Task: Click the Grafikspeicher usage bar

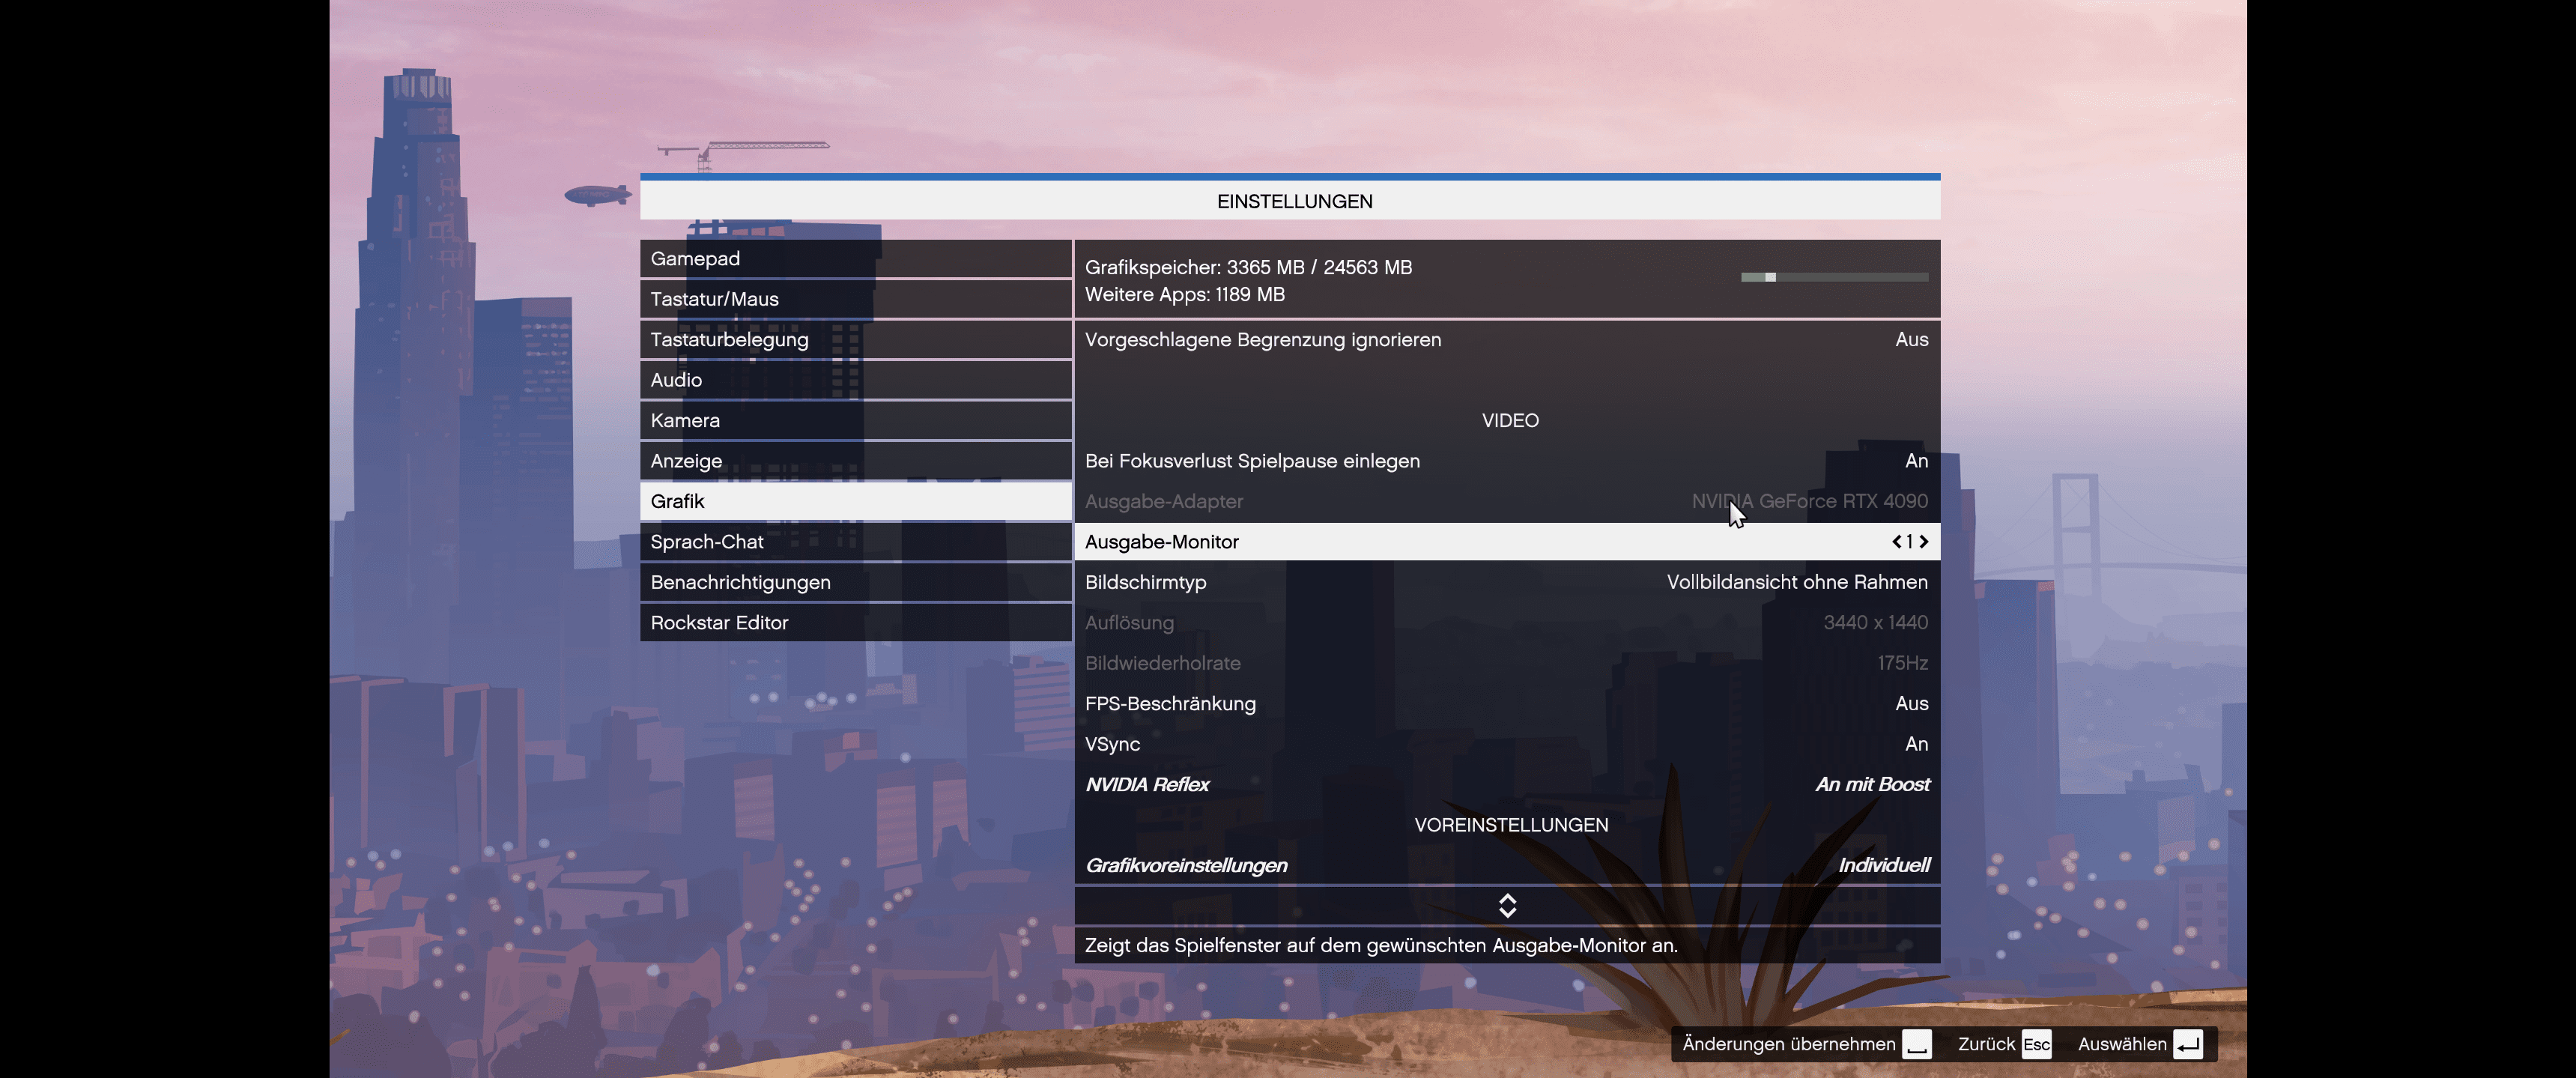Action: click(1834, 277)
